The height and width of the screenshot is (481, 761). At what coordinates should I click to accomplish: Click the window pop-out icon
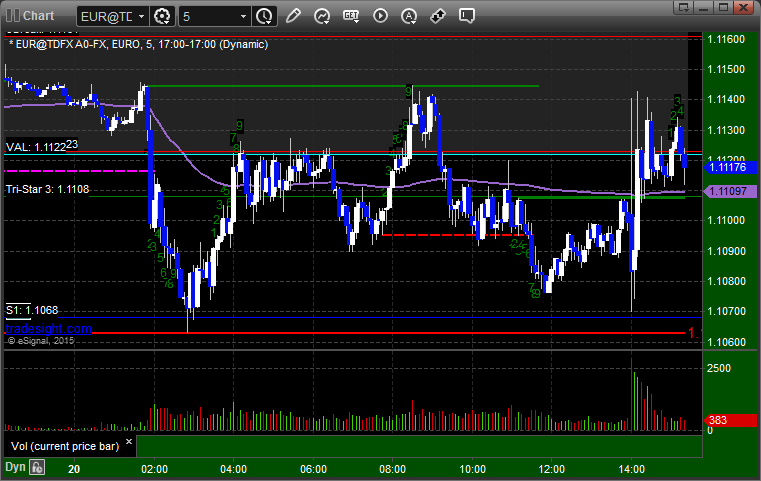684,7
